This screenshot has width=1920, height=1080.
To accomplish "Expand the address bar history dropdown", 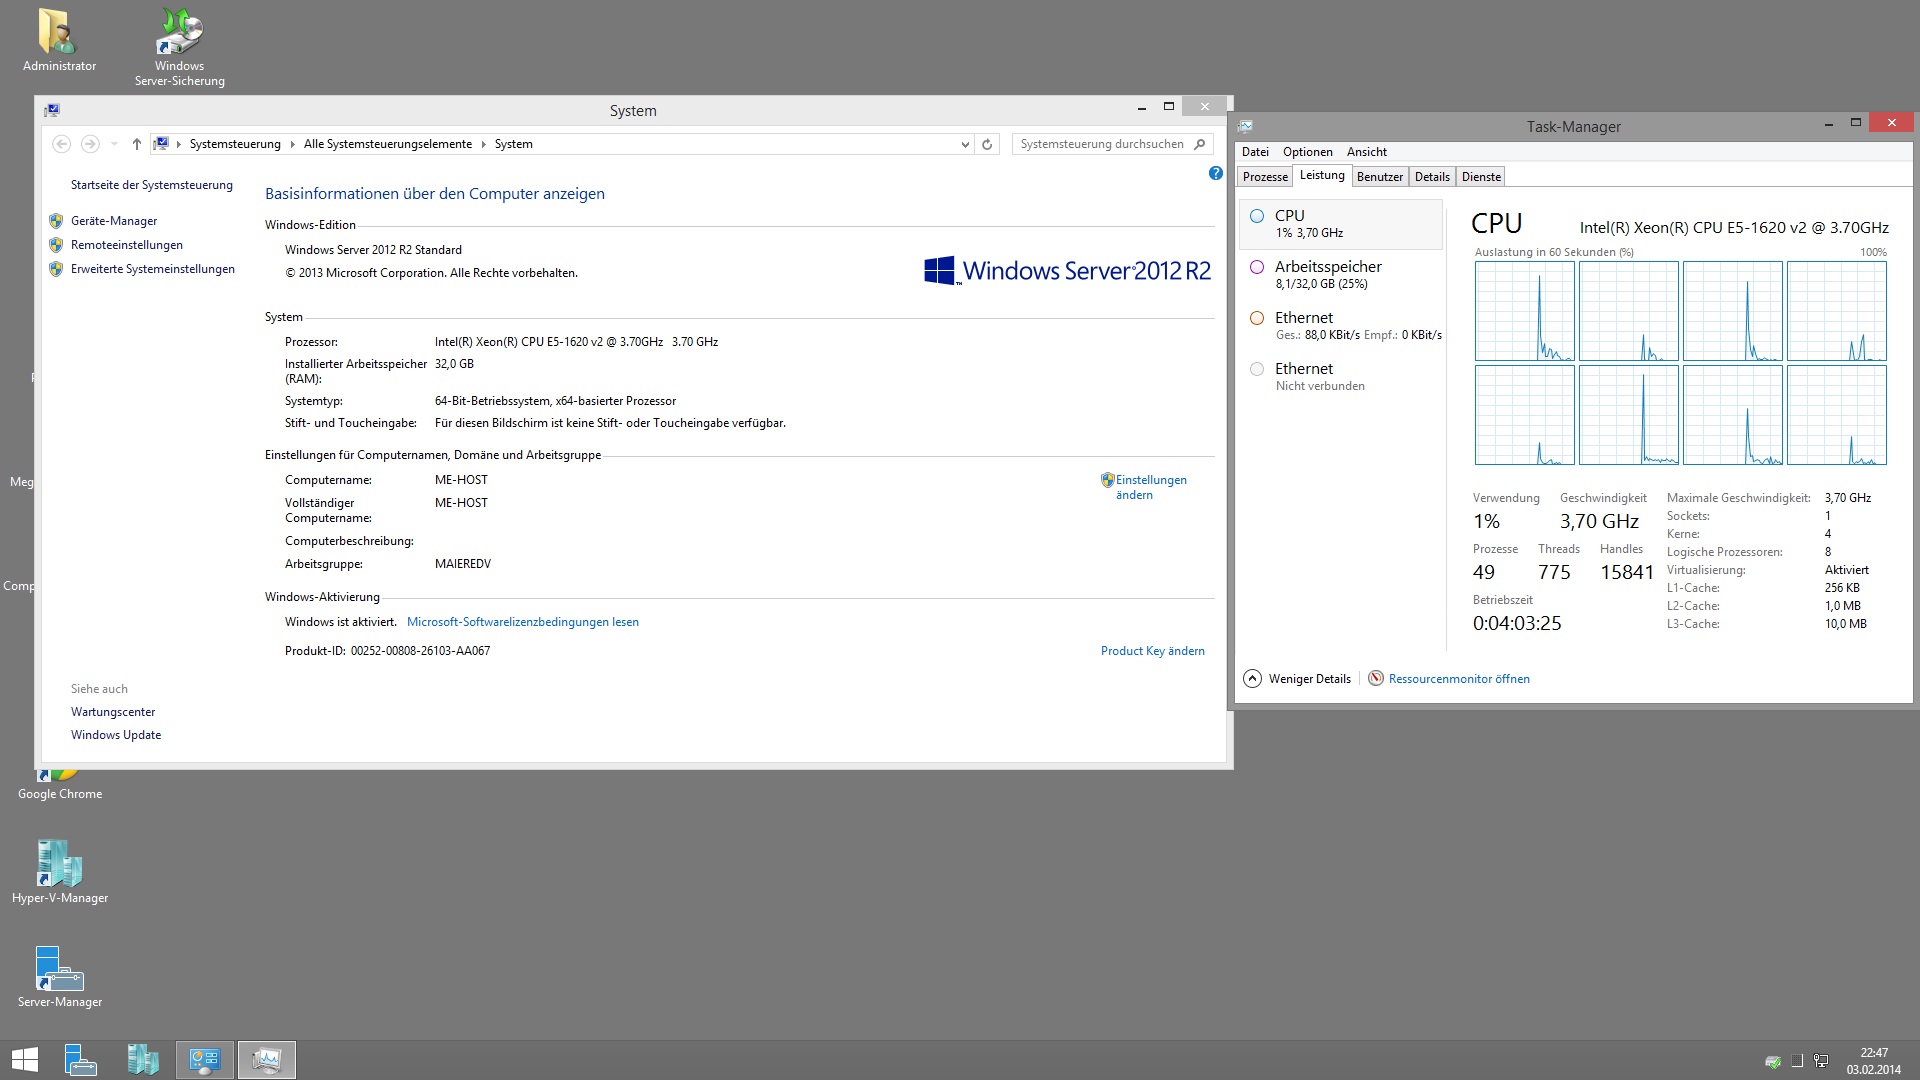I will click(x=965, y=144).
